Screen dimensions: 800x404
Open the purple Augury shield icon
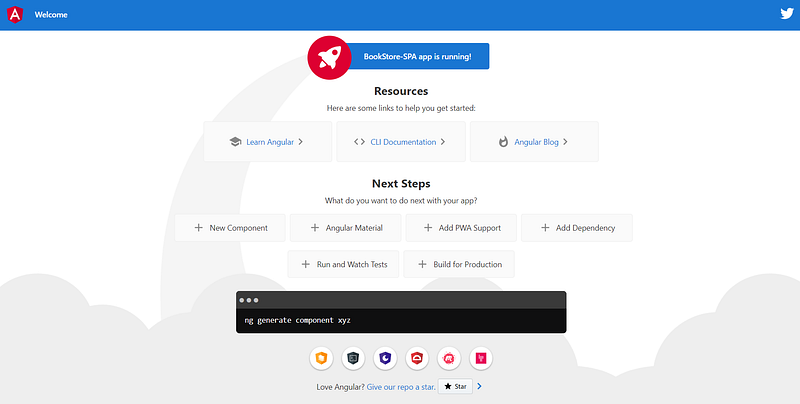click(385, 359)
